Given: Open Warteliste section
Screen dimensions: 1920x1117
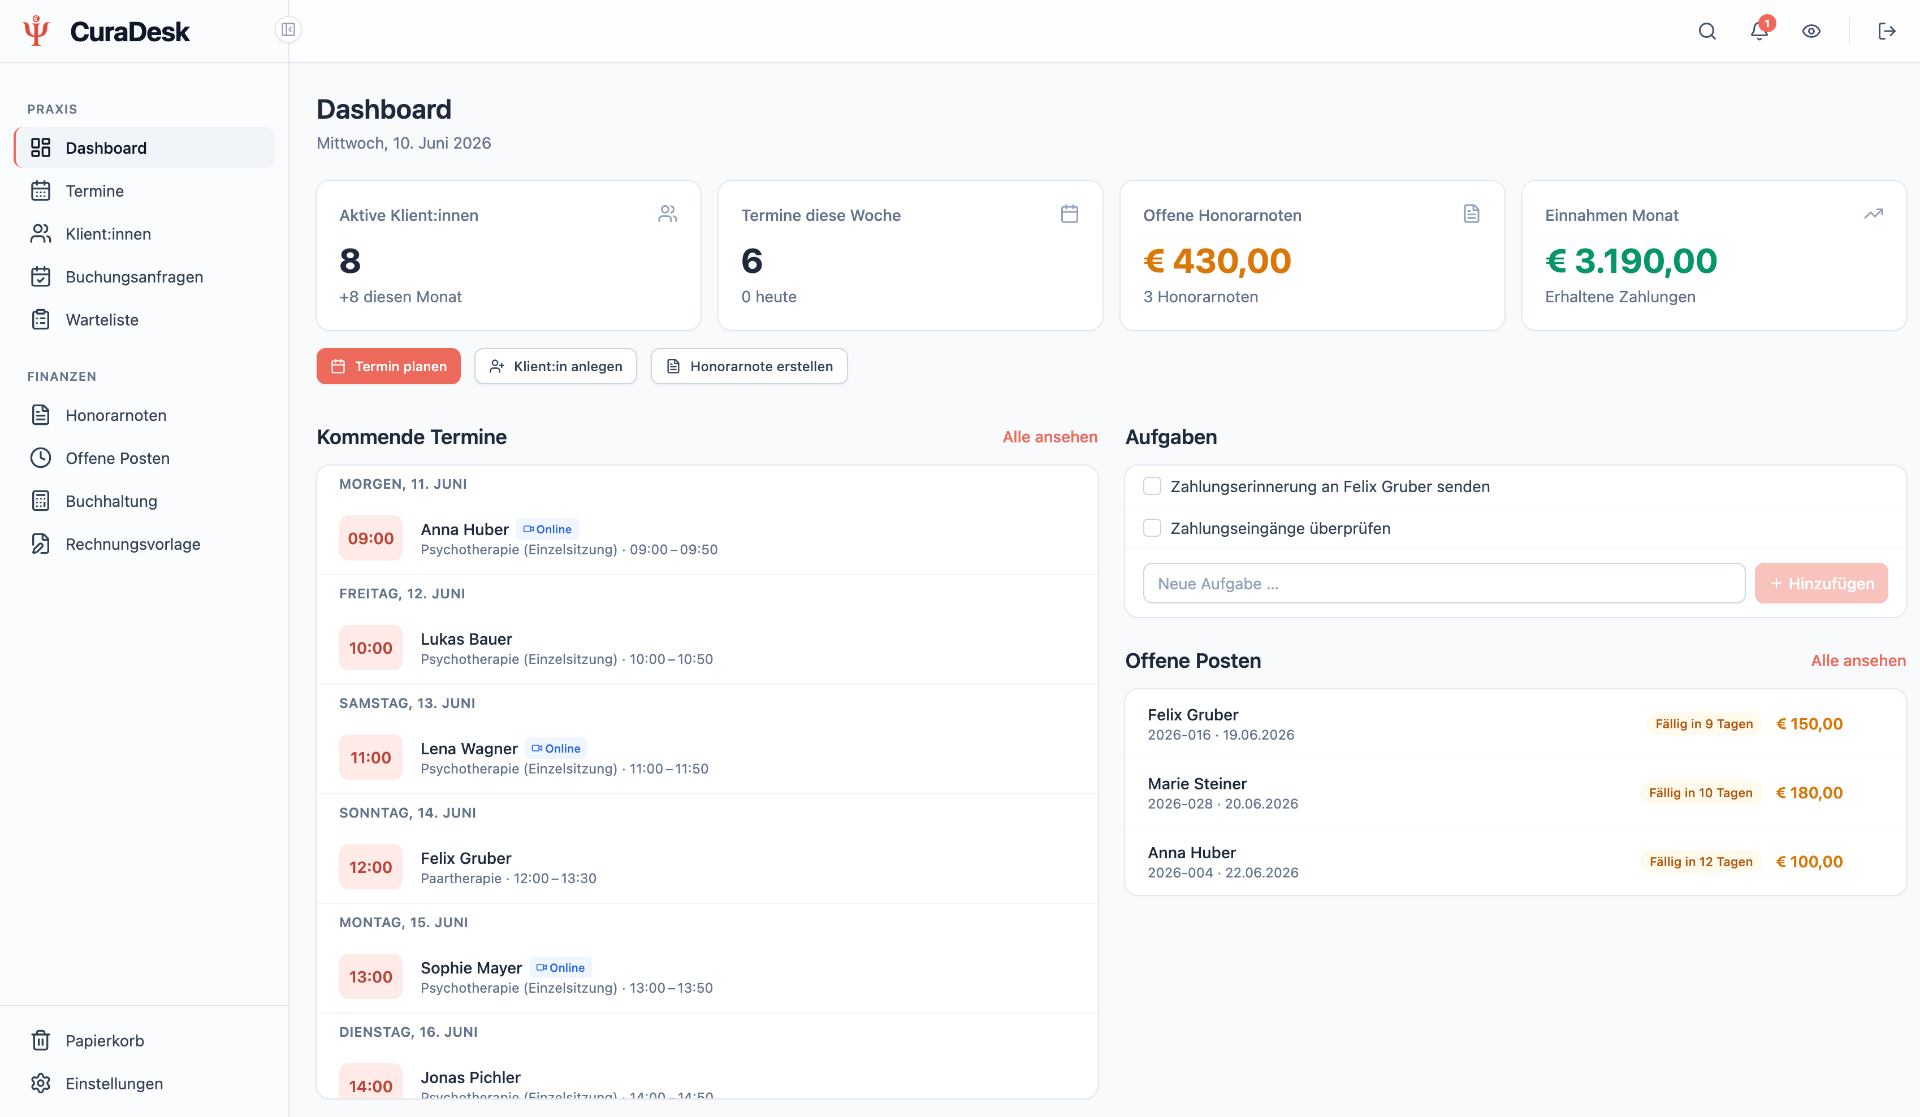Looking at the screenshot, I should pyautogui.click(x=145, y=320).
